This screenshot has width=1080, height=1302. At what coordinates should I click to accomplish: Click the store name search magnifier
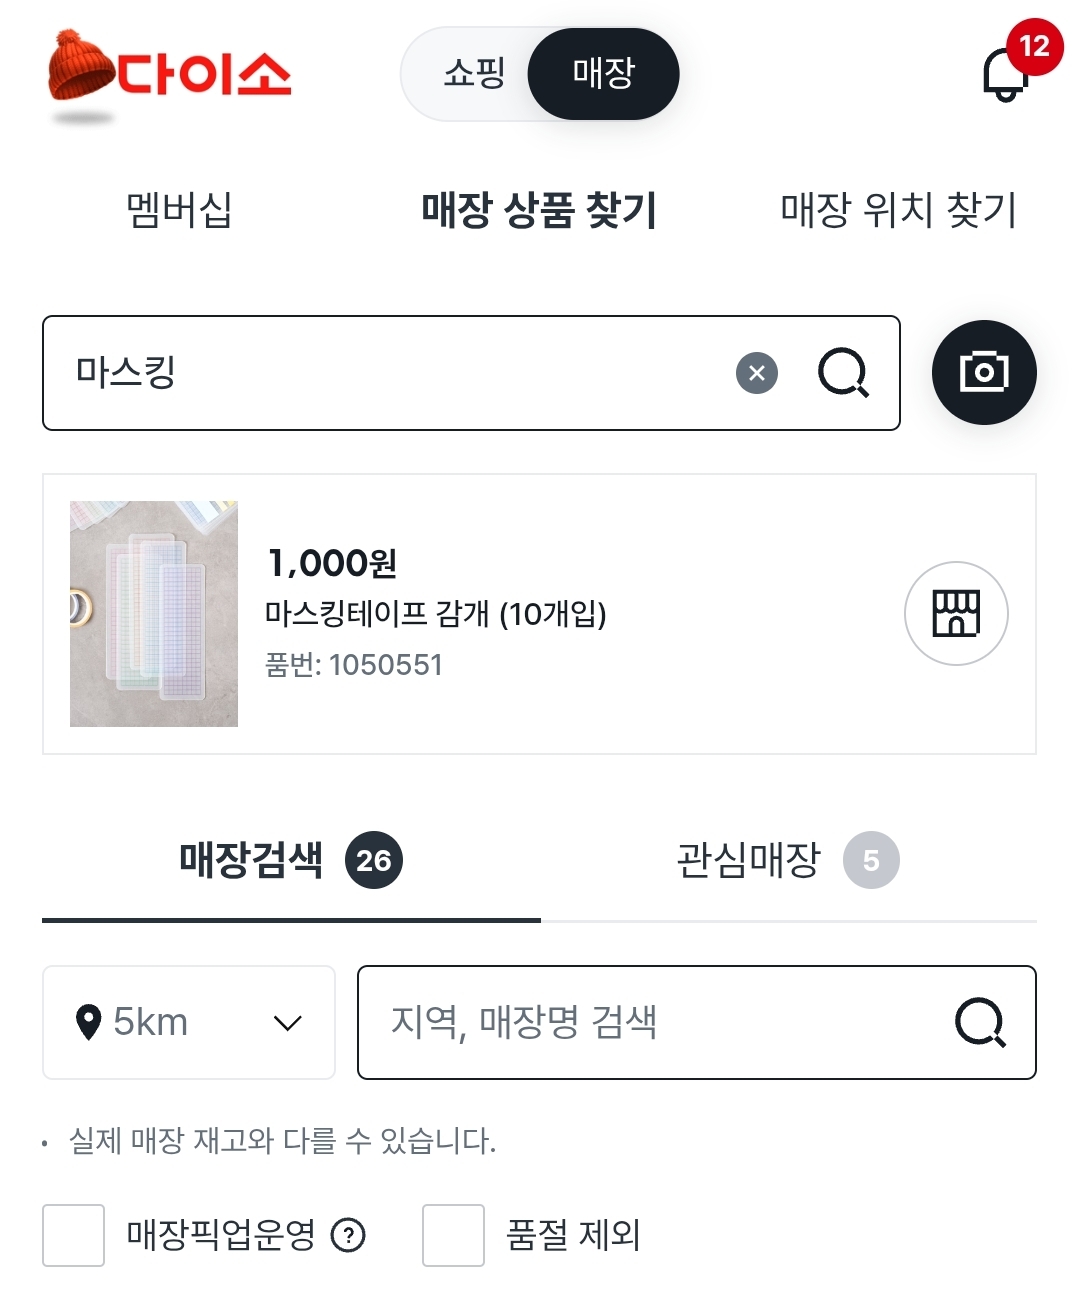click(980, 1022)
